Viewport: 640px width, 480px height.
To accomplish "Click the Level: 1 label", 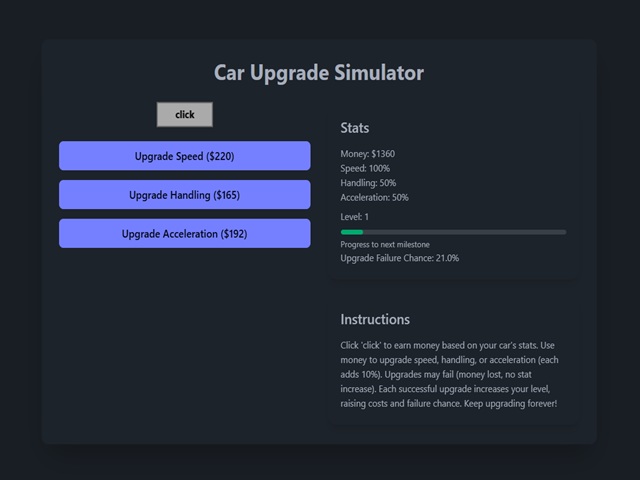I will tap(355, 217).
